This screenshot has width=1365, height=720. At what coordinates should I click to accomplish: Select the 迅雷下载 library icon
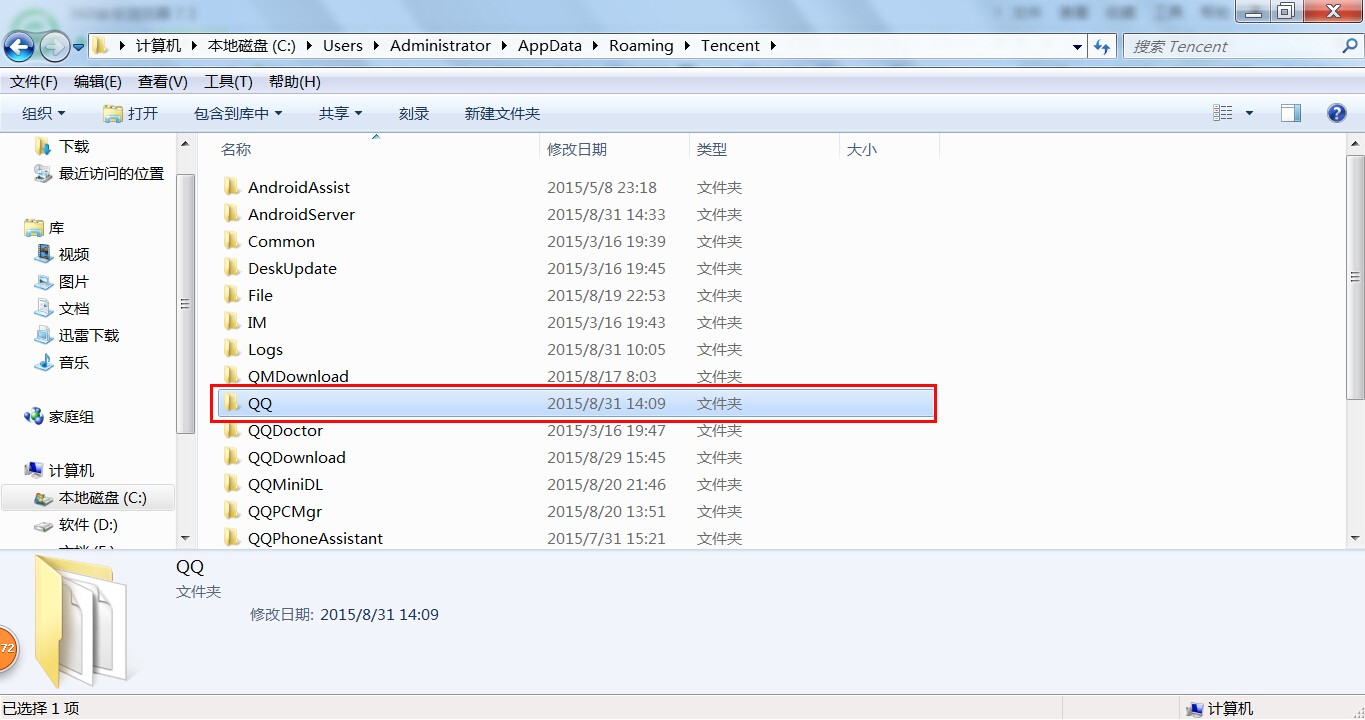(44, 335)
